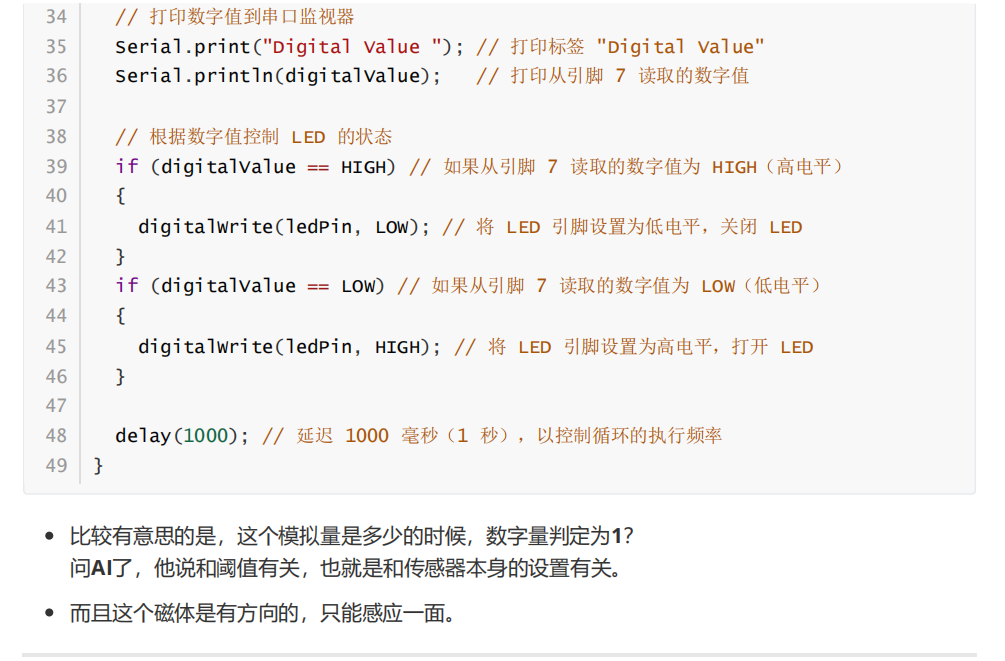Click line number 37 on the blank line
Viewport: 1005px width, 661px height.
56,106
